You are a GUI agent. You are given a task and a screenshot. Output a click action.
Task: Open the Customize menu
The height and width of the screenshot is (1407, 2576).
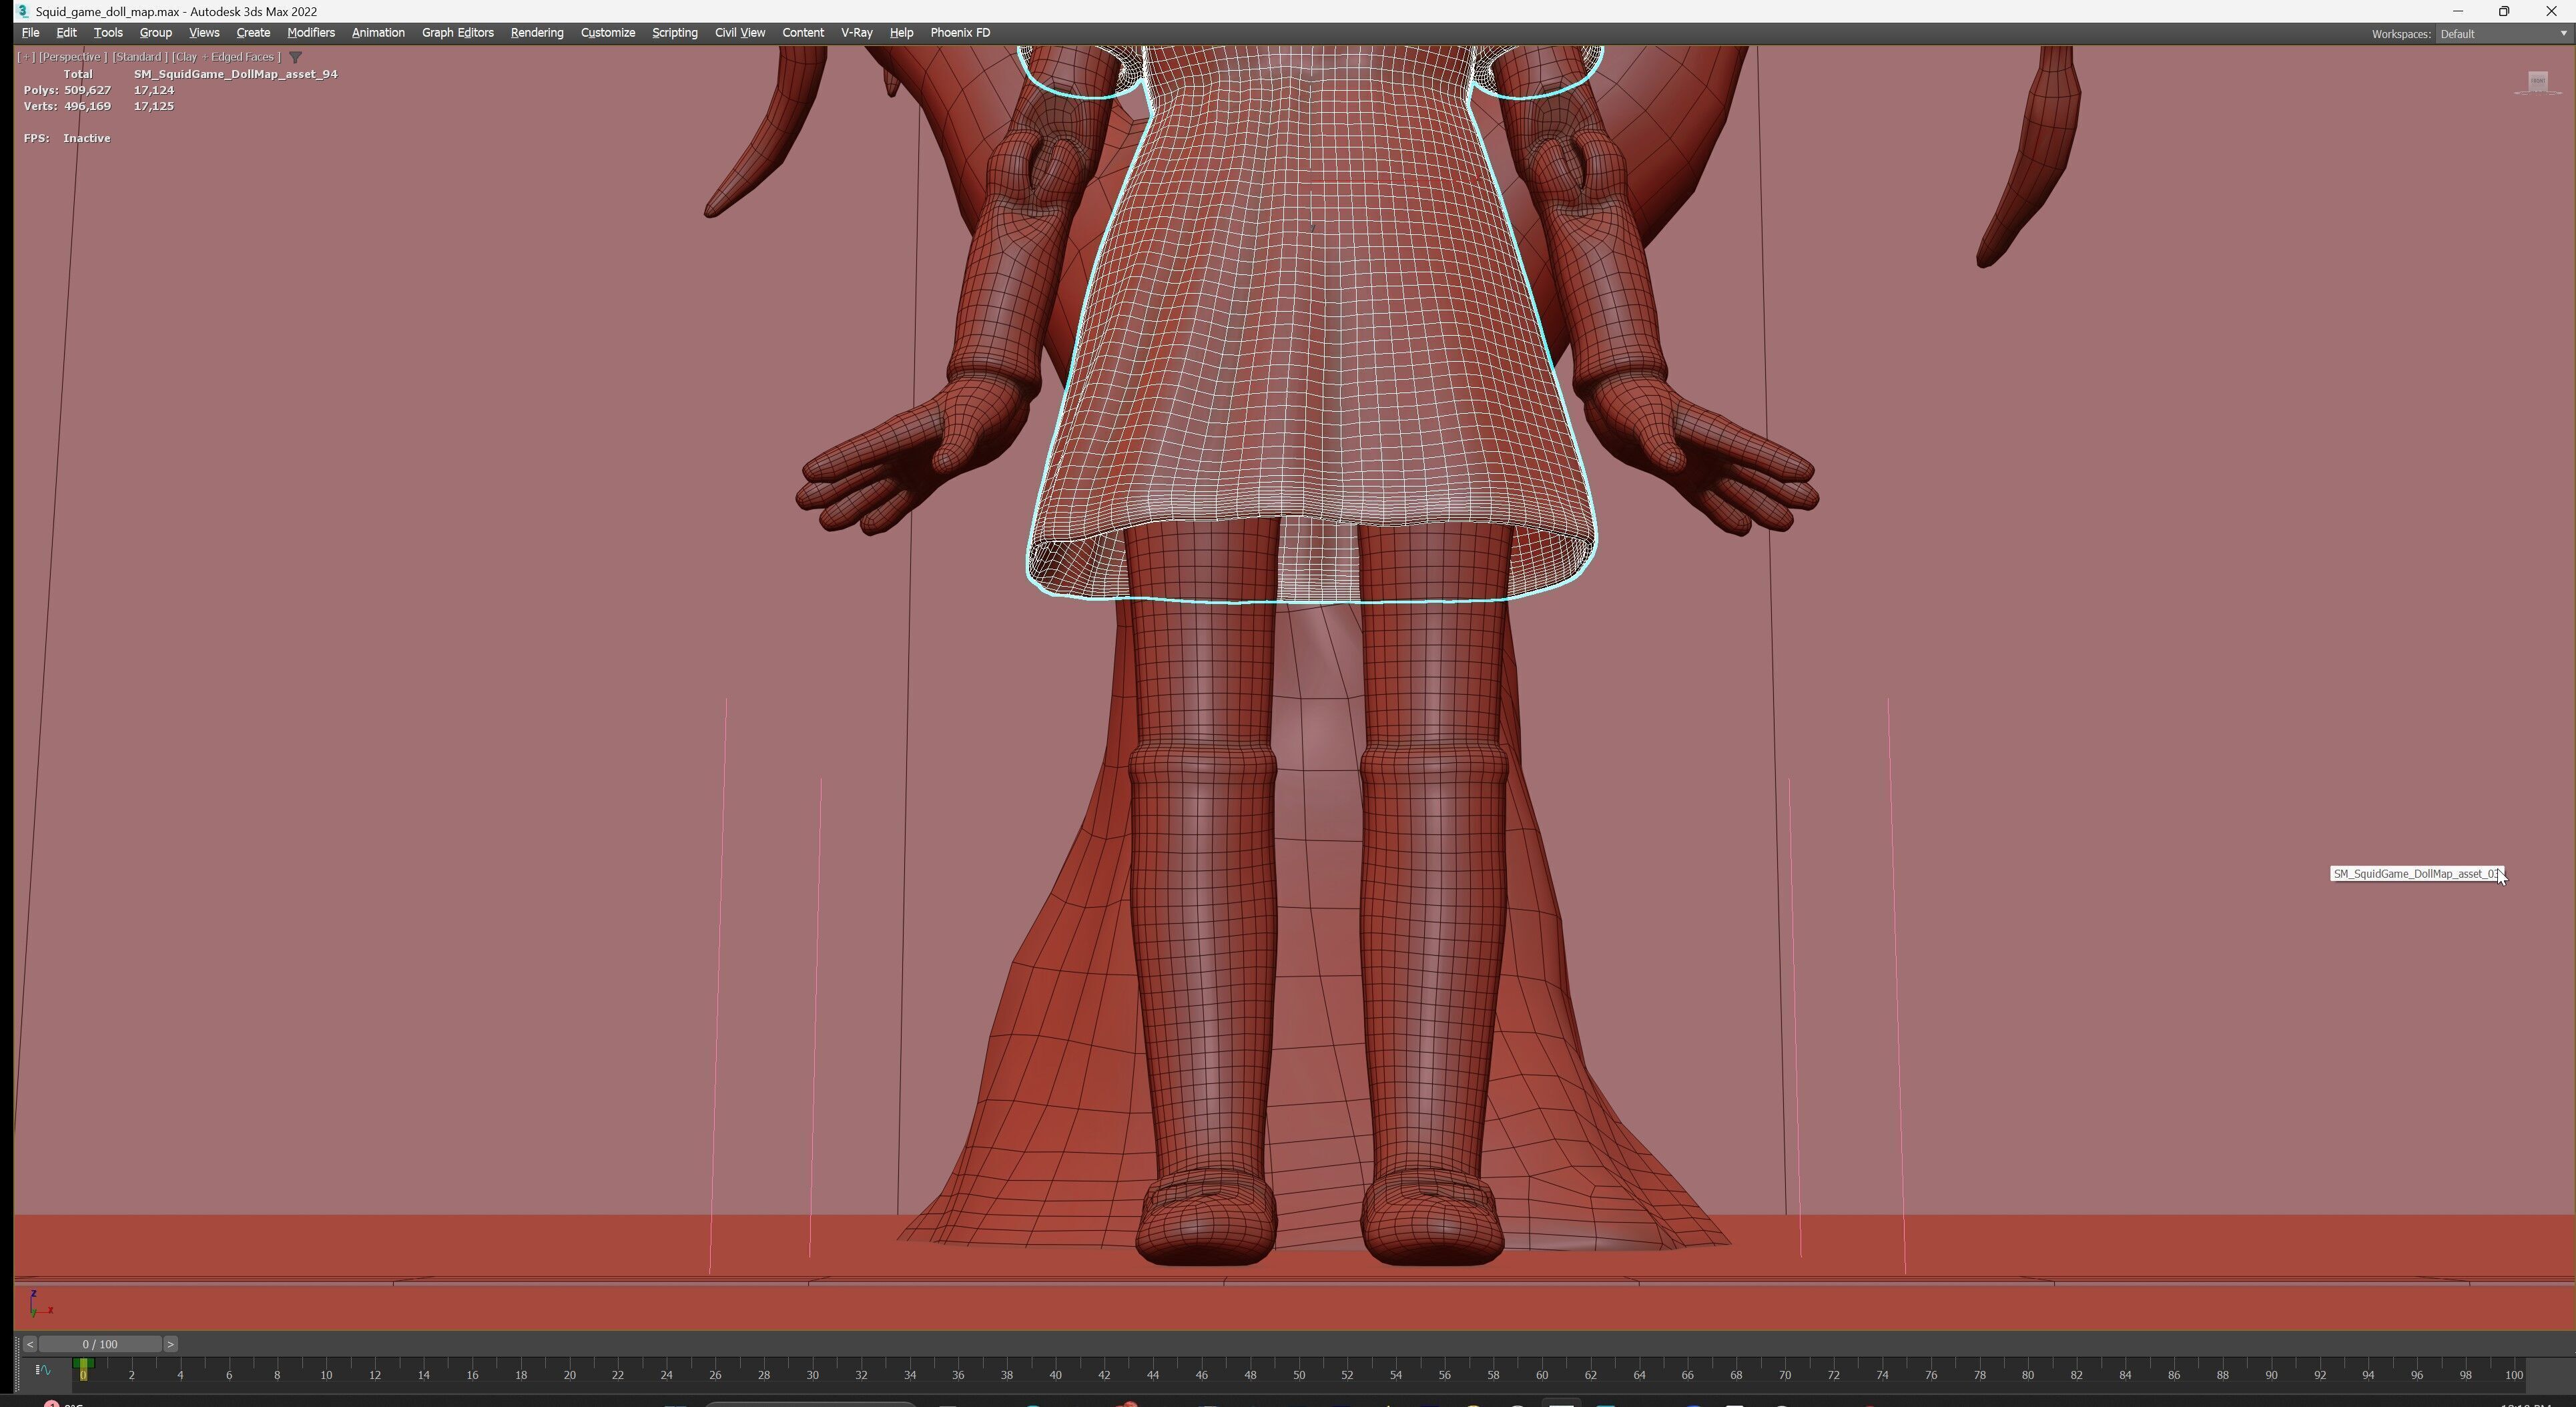point(608,33)
